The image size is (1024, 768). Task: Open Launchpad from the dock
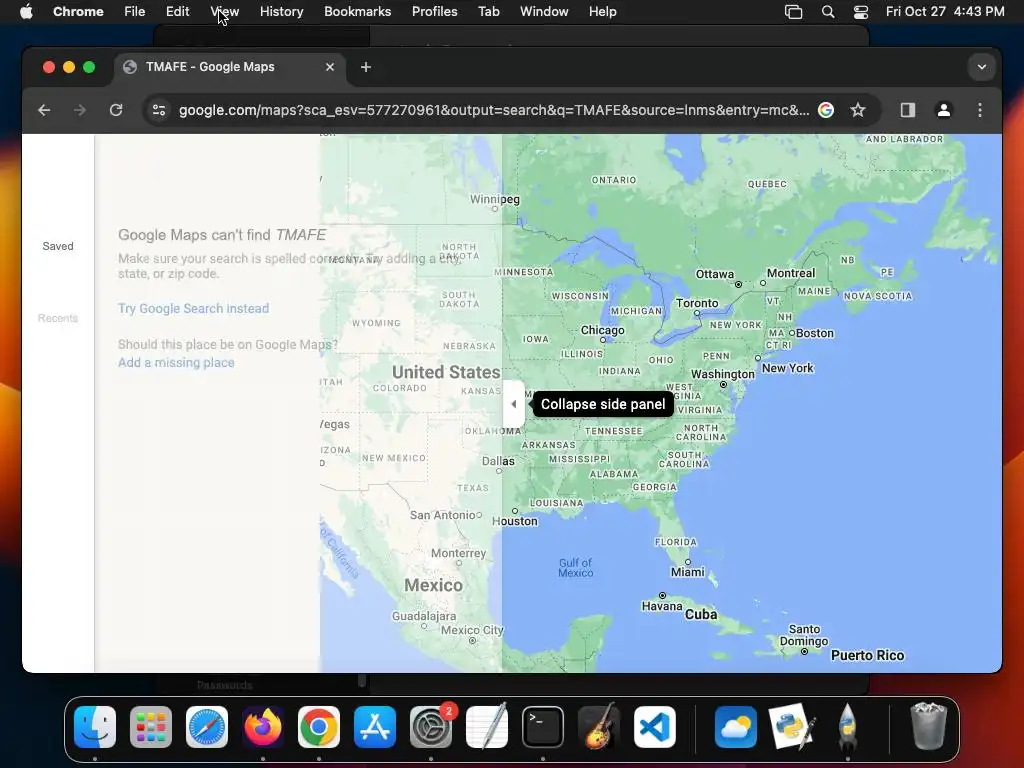151,727
